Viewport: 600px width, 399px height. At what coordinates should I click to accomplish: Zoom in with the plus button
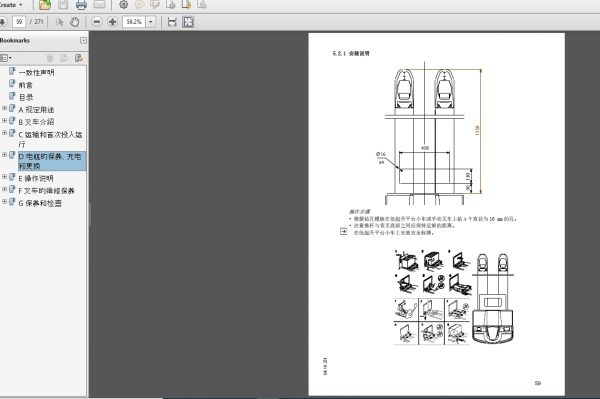(x=112, y=22)
